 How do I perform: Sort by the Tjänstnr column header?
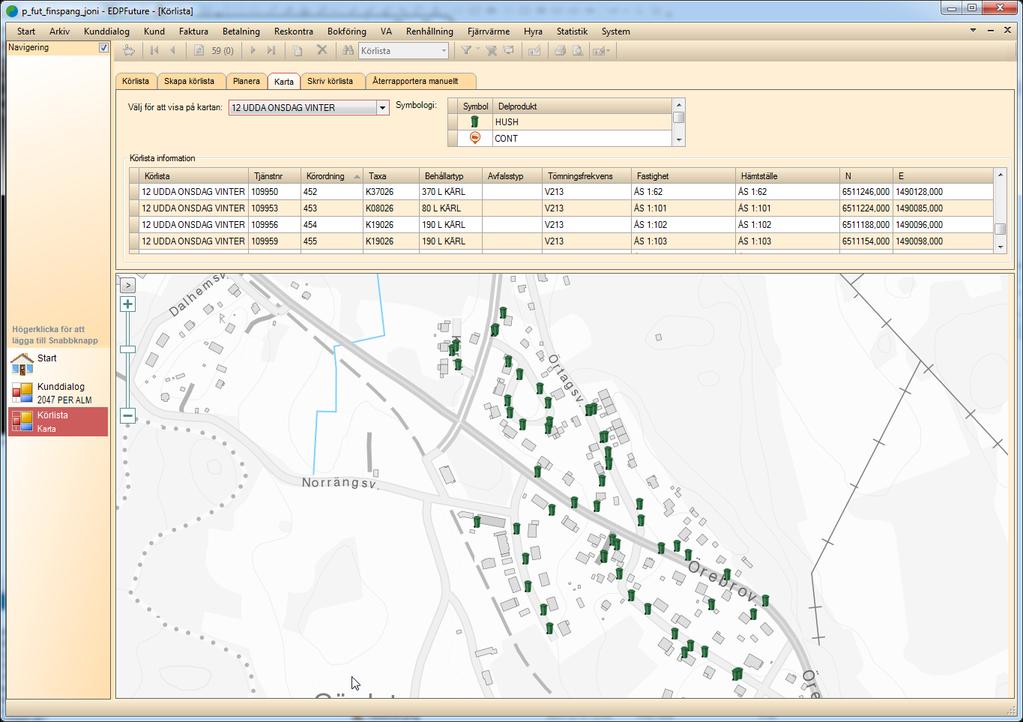click(x=275, y=176)
